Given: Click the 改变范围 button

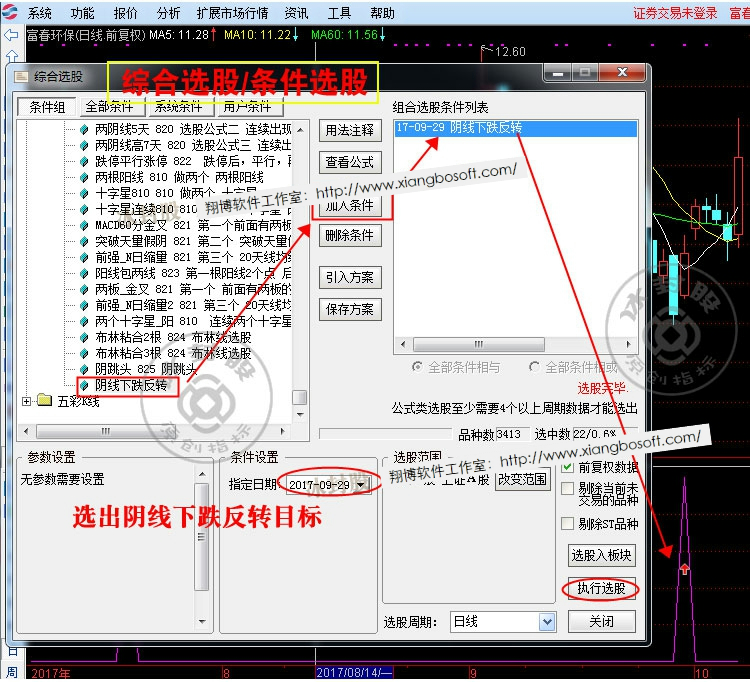Looking at the screenshot, I should click(x=523, y=479).
